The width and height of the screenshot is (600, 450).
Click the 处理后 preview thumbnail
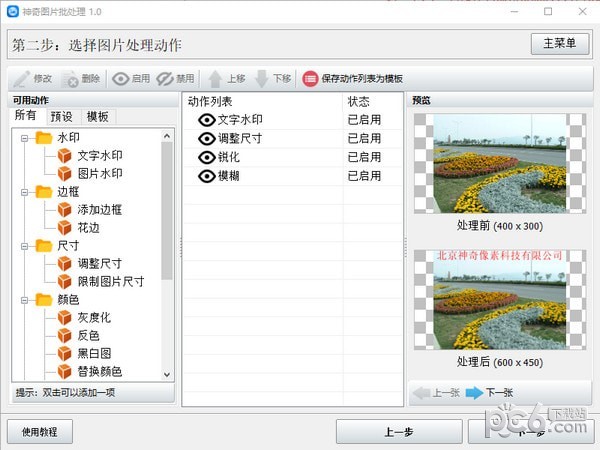(x=500, y=300)
